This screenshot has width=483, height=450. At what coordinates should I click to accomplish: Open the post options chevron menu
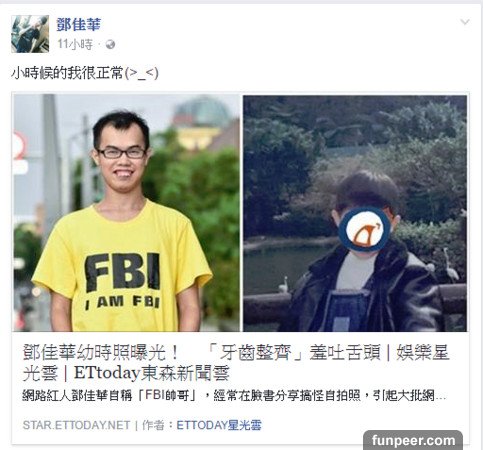pyautogui.click(x=465, y=22)
